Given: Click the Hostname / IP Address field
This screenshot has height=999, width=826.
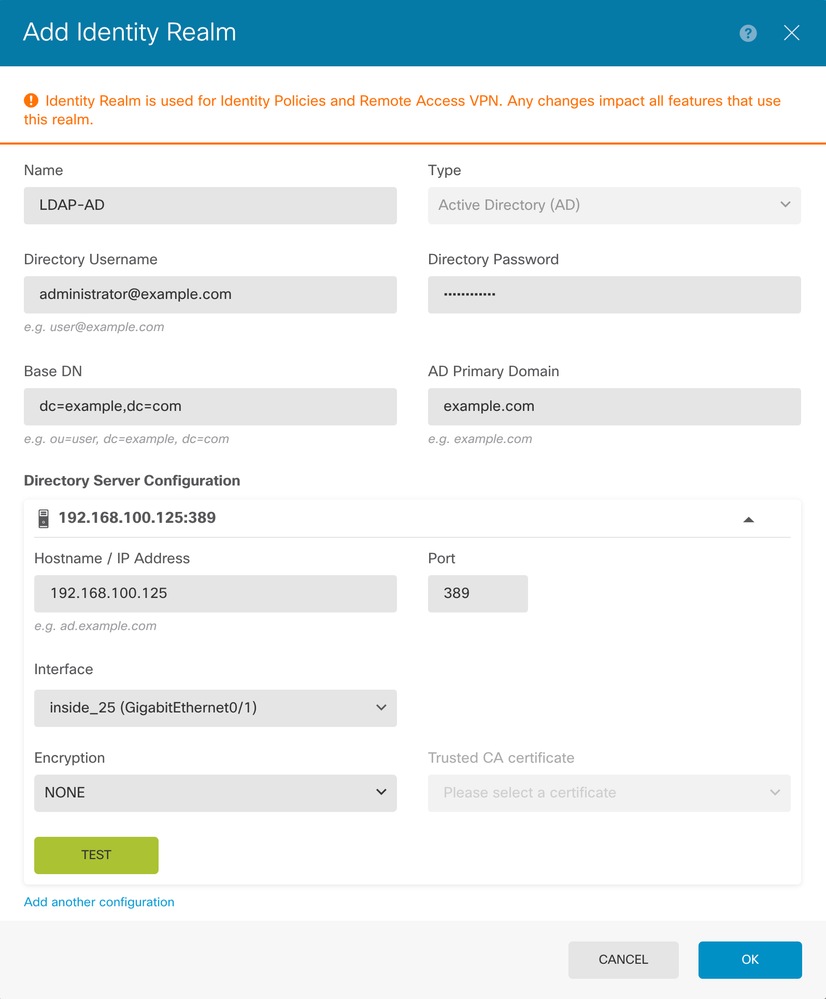Looking at the screenshot, I should click(x=215, y=593).
